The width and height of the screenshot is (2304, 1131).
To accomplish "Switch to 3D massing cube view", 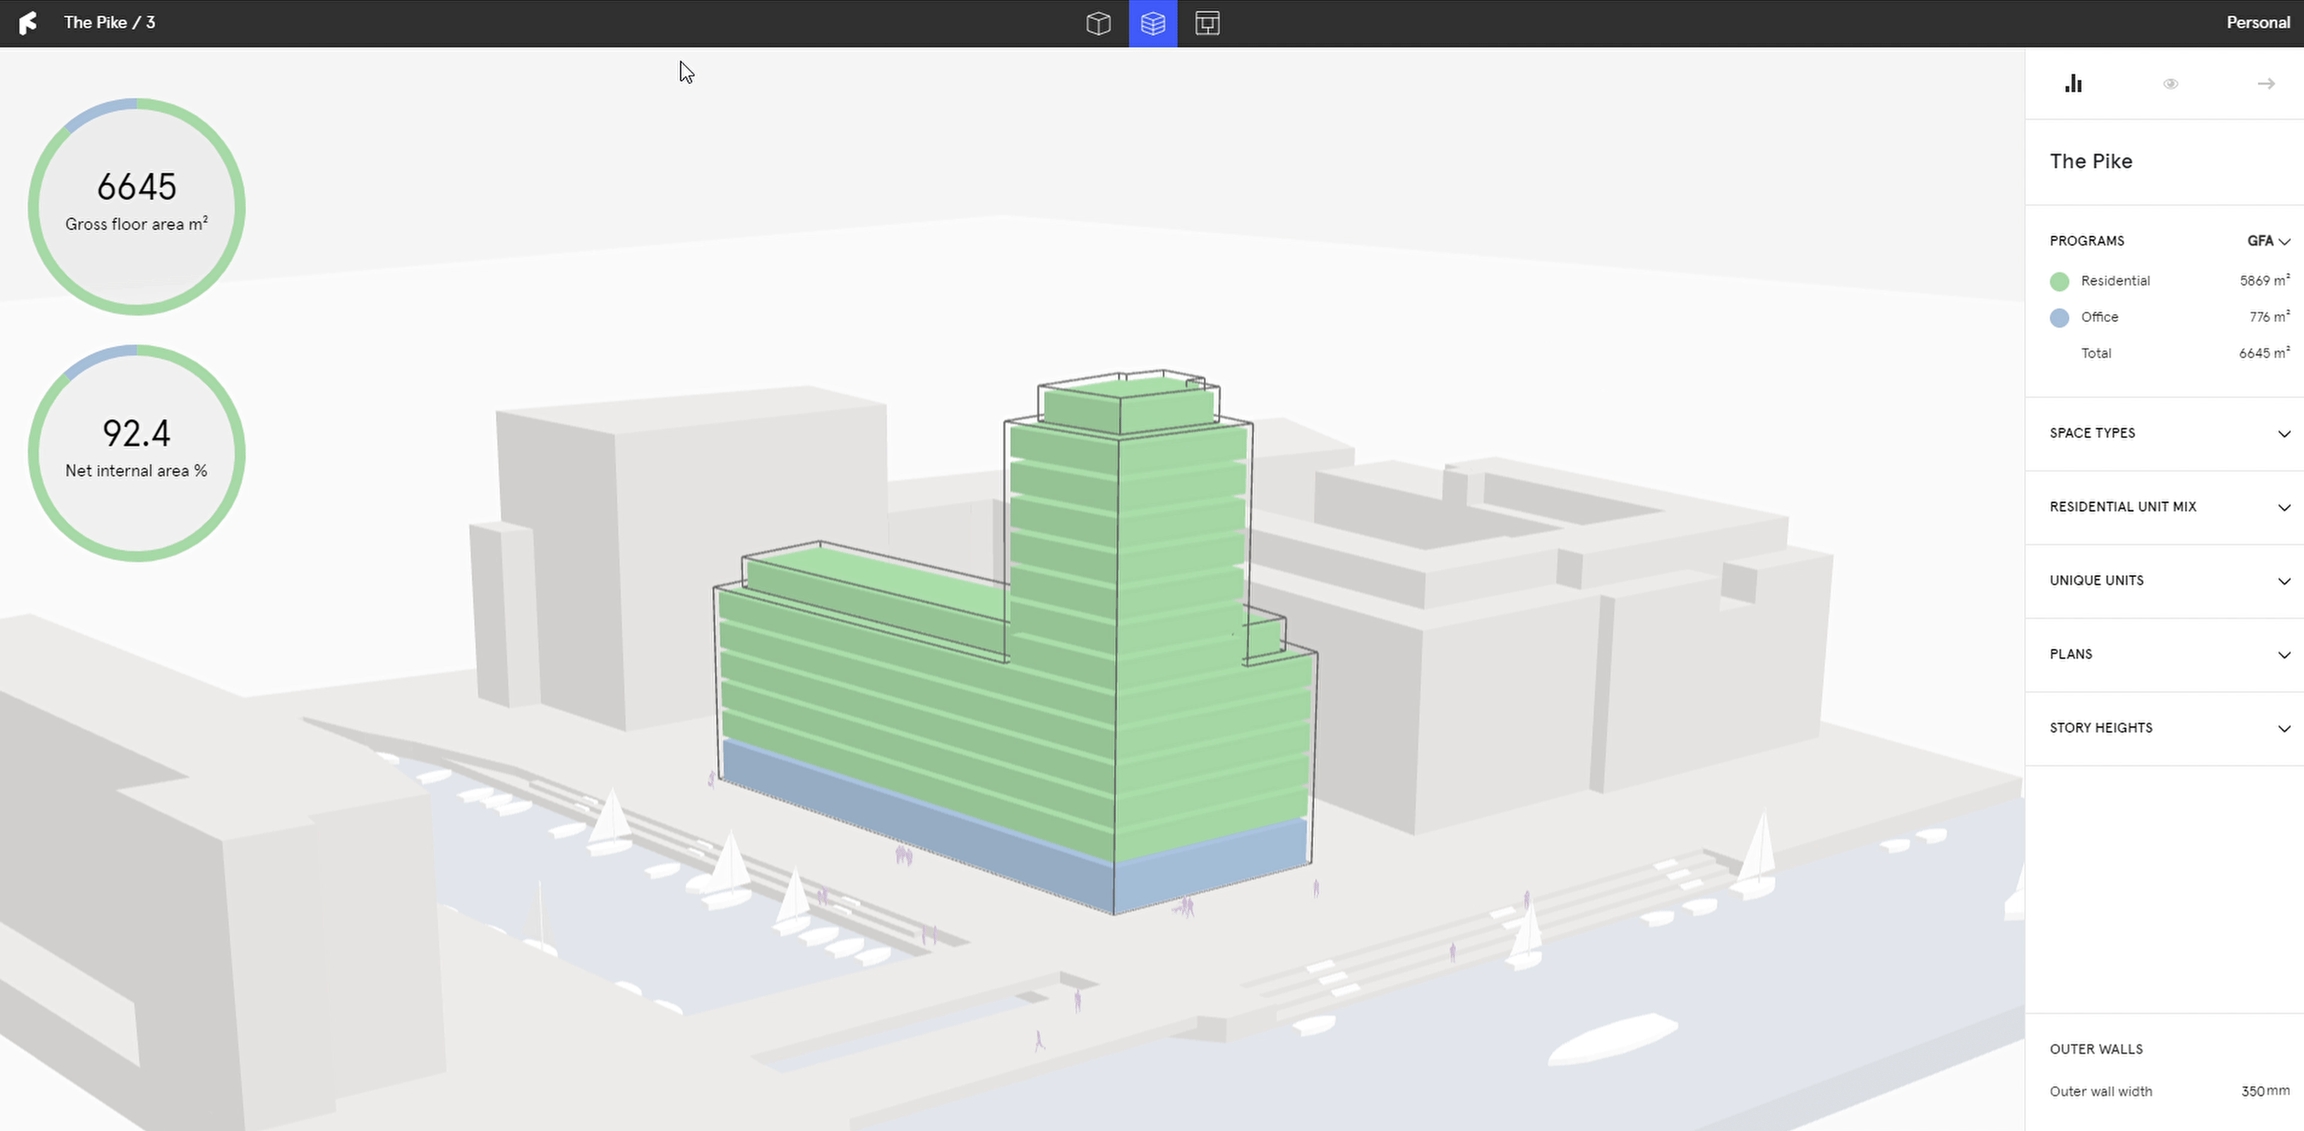I will click(1098, 23).
